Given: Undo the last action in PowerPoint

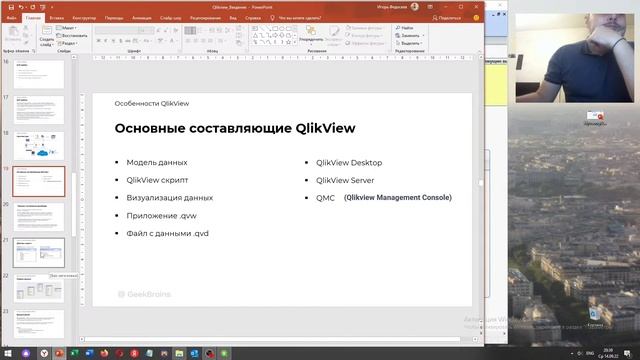Looking at the screenshot, I should (20, 7).
